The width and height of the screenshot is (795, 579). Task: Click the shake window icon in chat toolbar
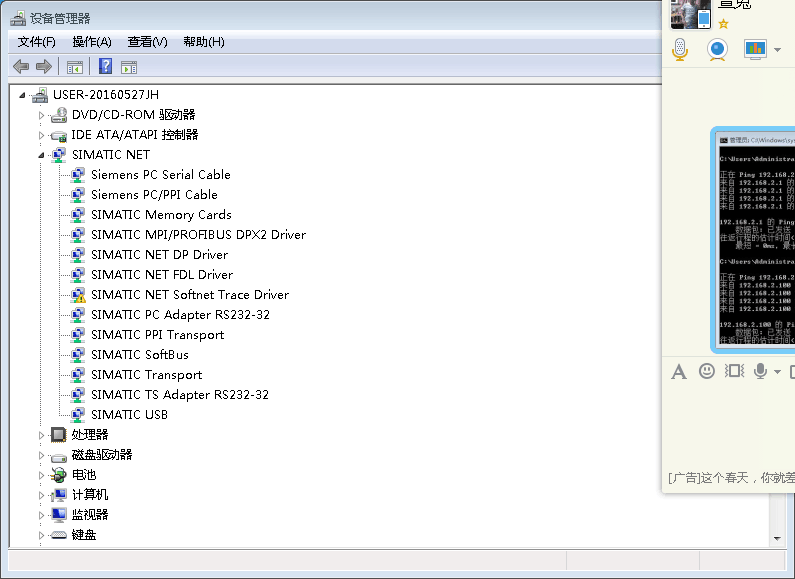734,371
